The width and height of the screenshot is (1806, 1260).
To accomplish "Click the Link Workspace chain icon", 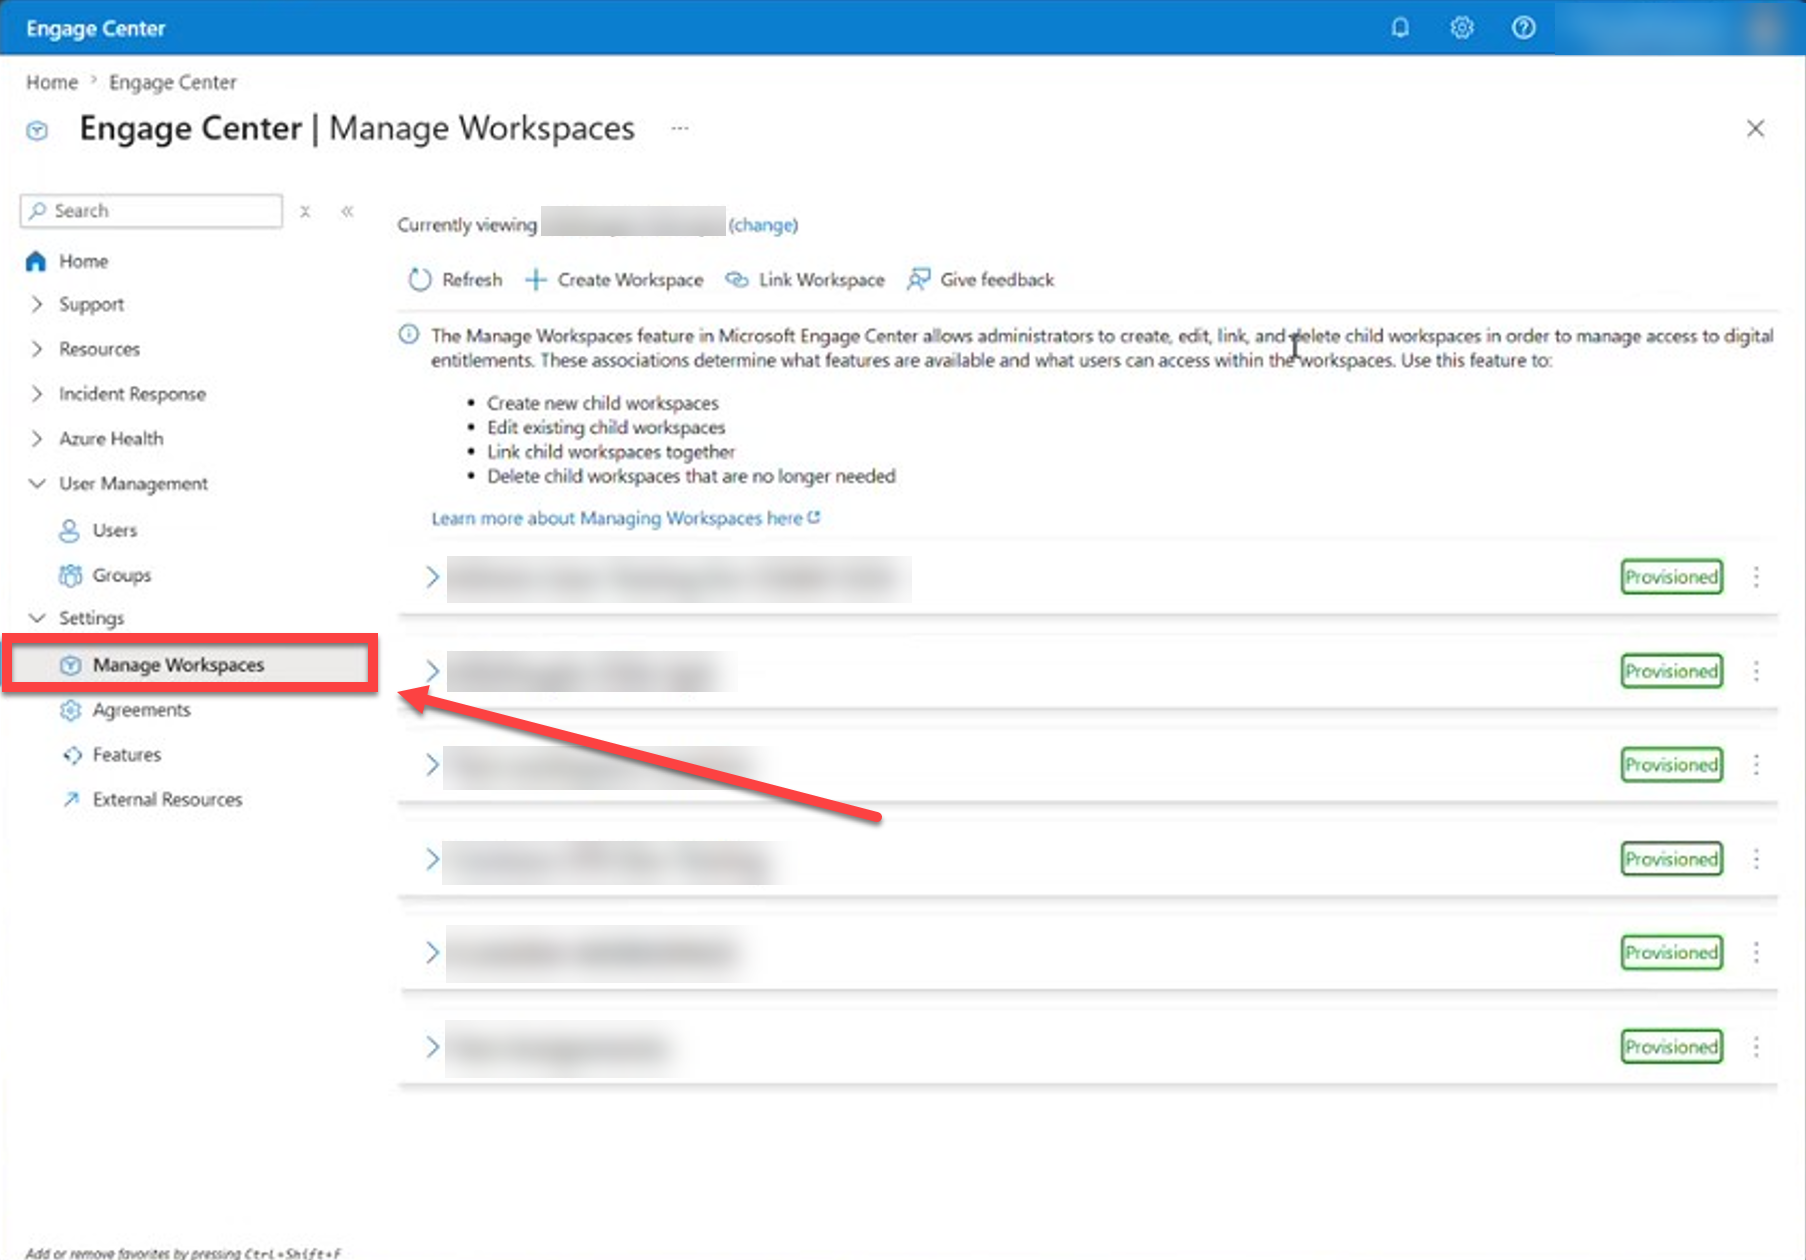I will tap(737, 280).
